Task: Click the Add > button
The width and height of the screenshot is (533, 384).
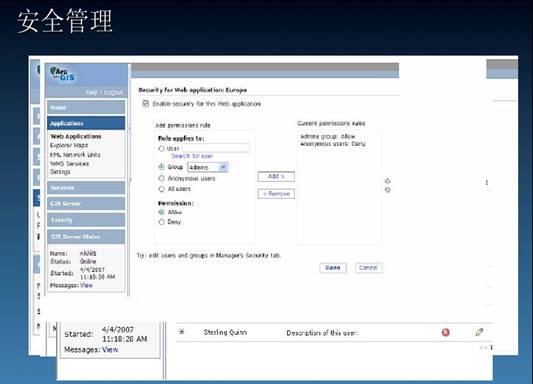Action: pos(276,176)
